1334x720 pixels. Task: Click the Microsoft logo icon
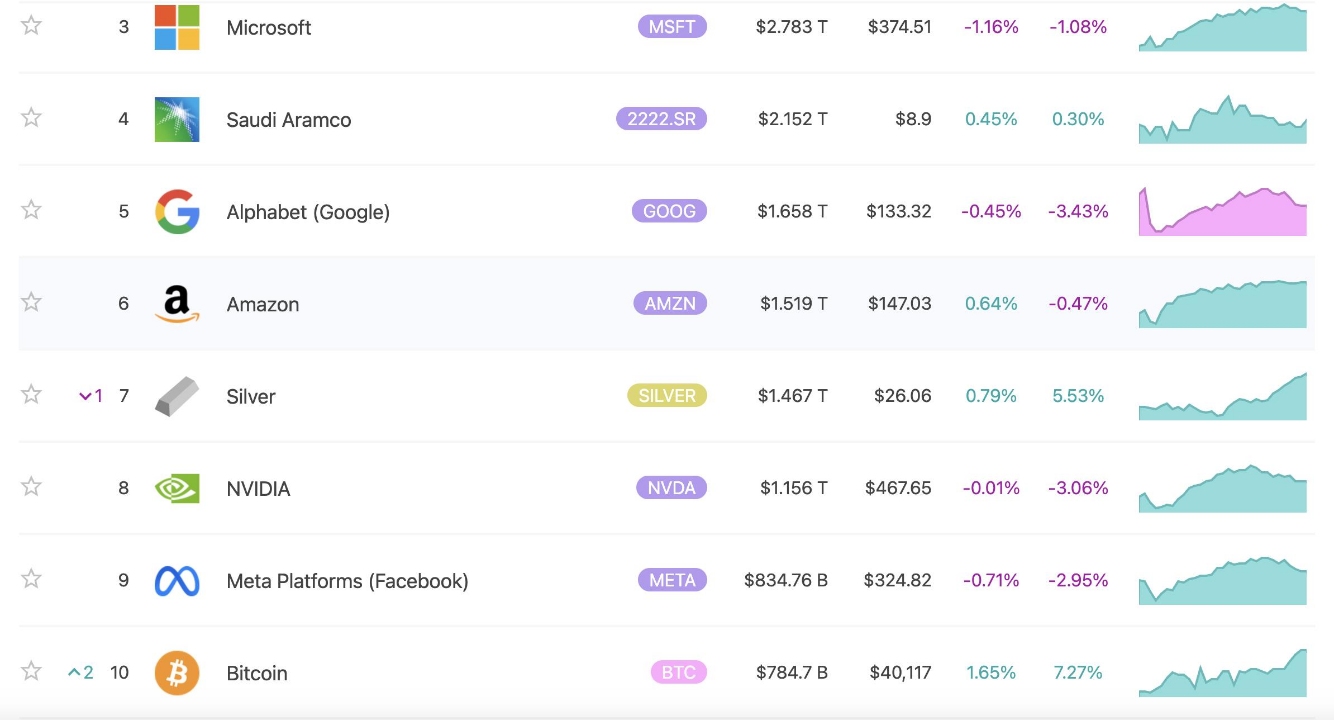[x=176, y=26]
